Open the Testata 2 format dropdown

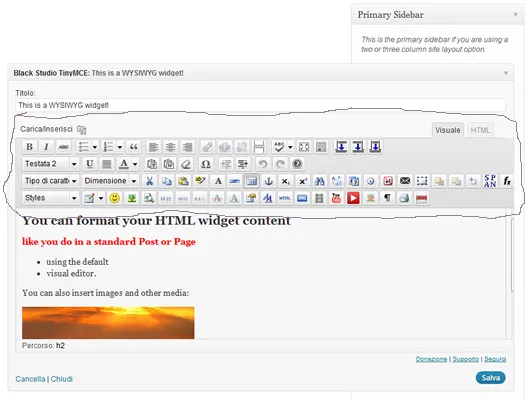pyautogui.click(x=51, y=164)
